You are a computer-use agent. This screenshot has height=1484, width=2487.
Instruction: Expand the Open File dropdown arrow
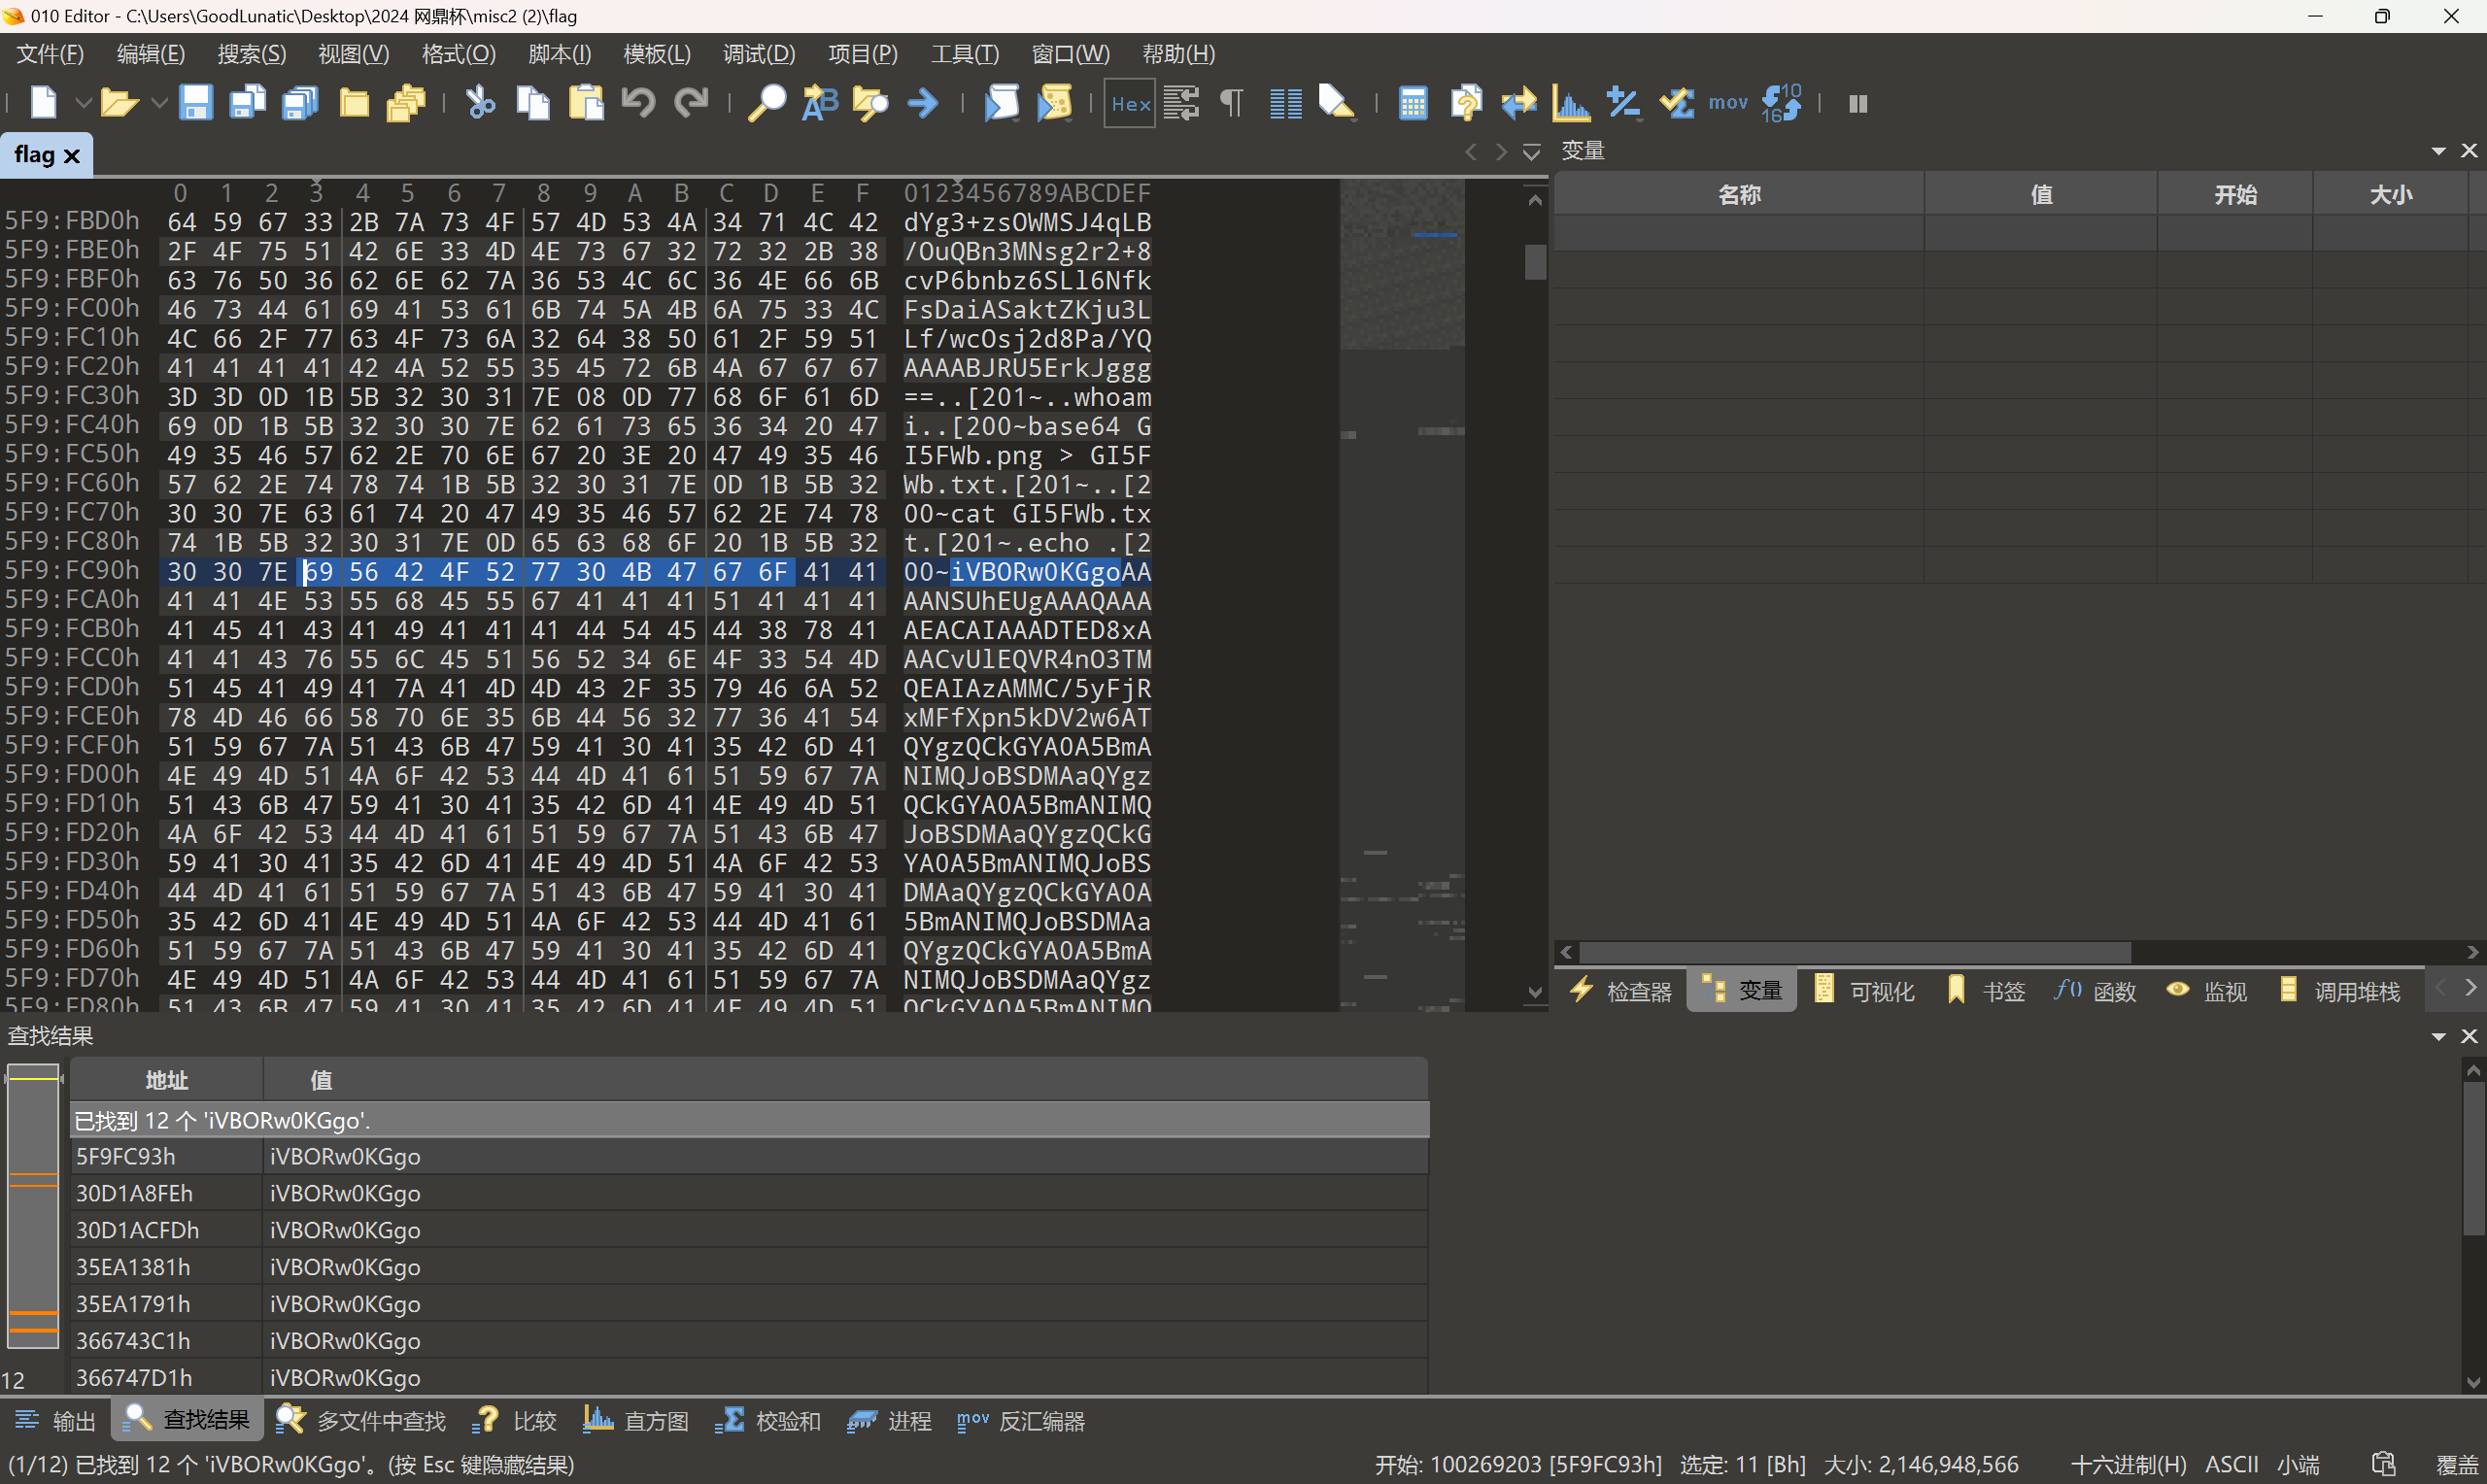click(x=158, y=103)
